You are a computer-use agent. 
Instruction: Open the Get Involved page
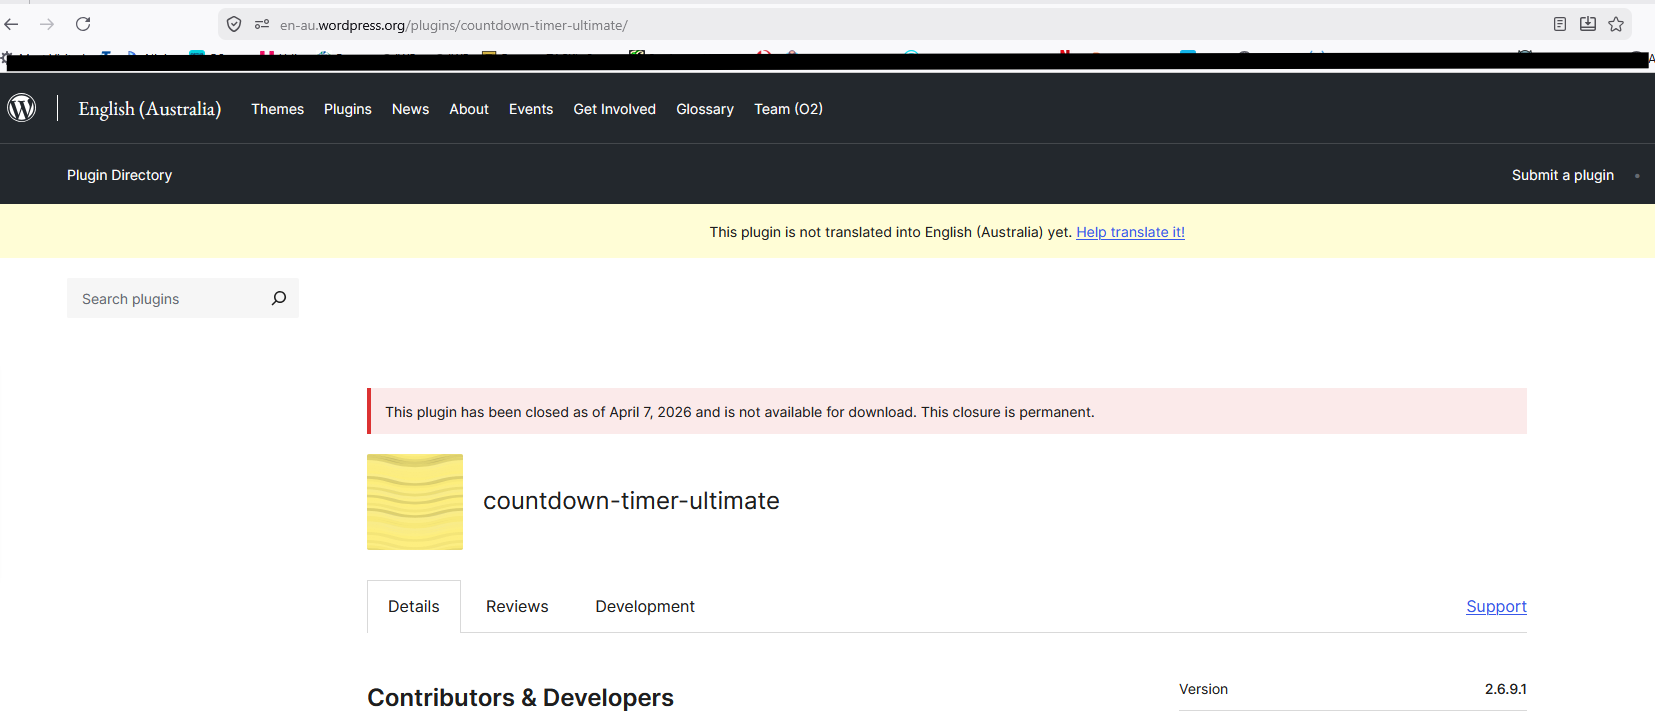pos(614,109)
